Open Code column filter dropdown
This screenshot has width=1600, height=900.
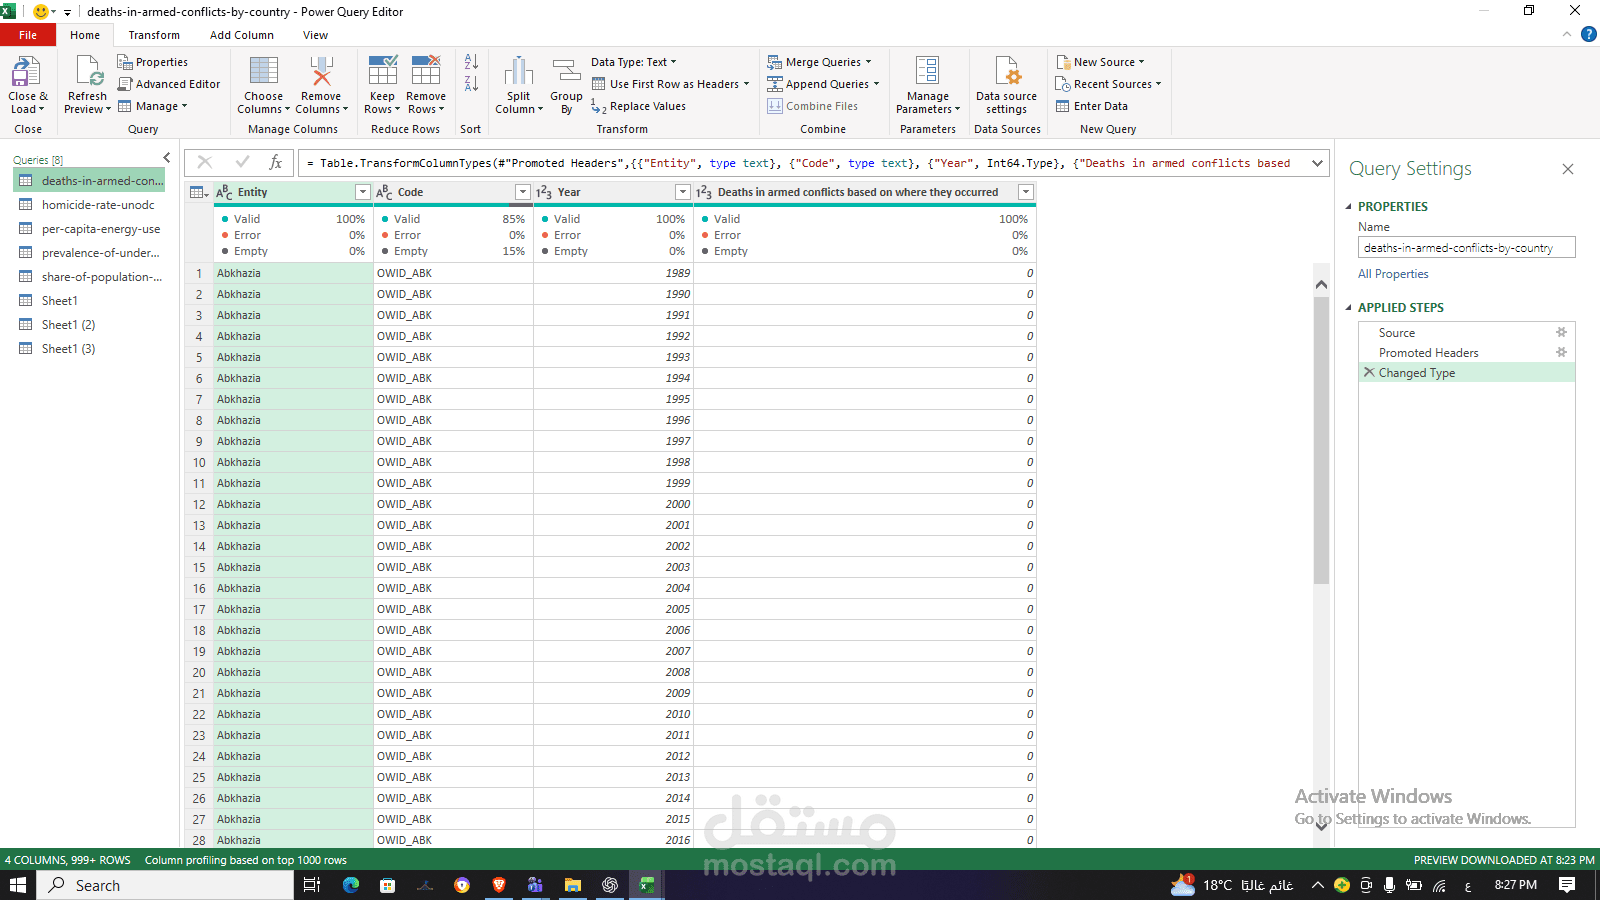coord(523,192)
